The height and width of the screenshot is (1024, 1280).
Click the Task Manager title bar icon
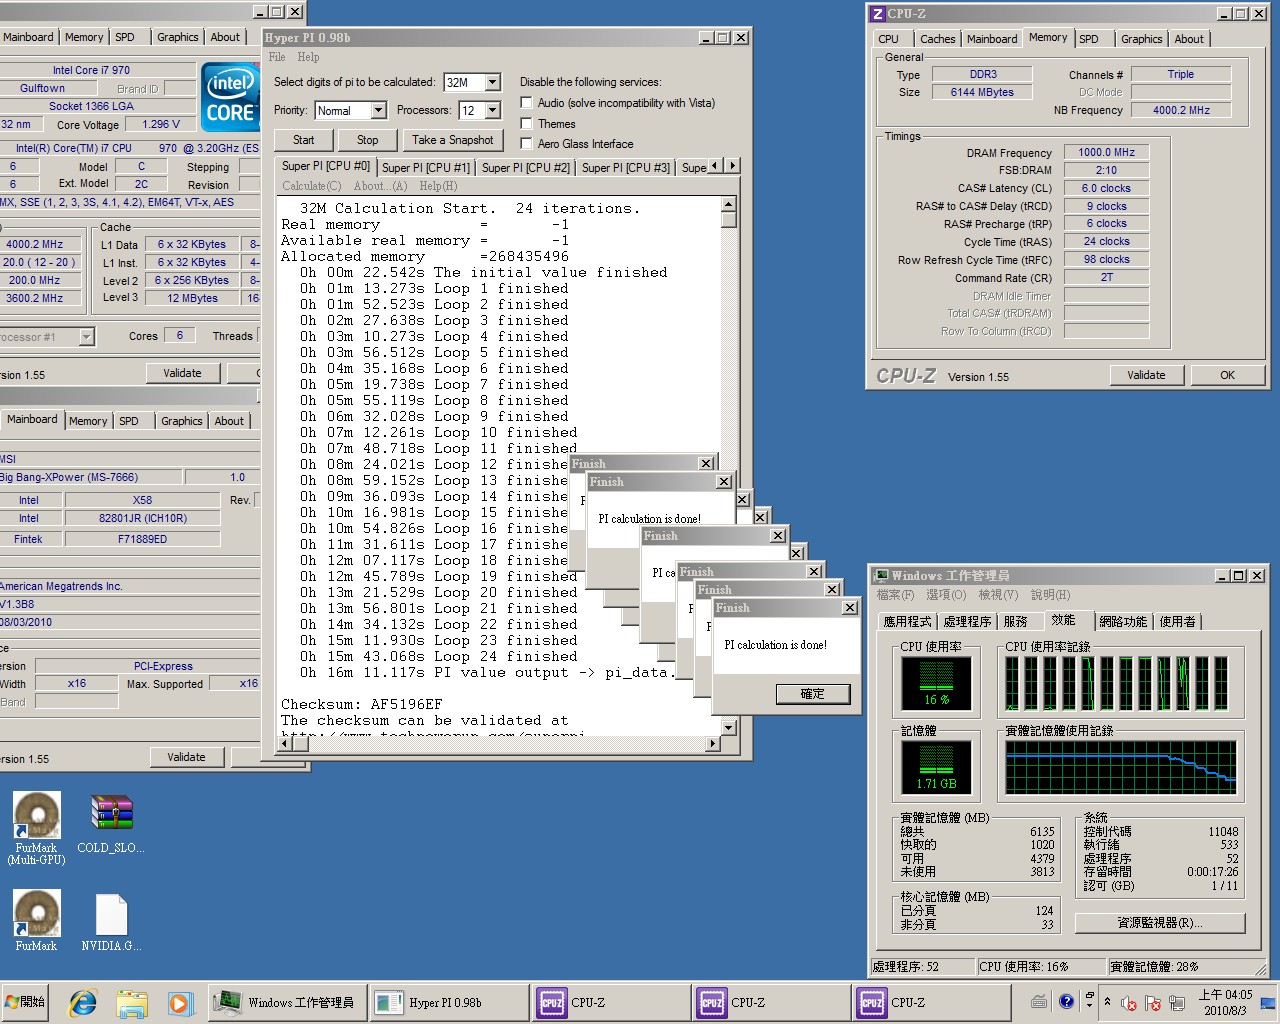coord(881,576)
